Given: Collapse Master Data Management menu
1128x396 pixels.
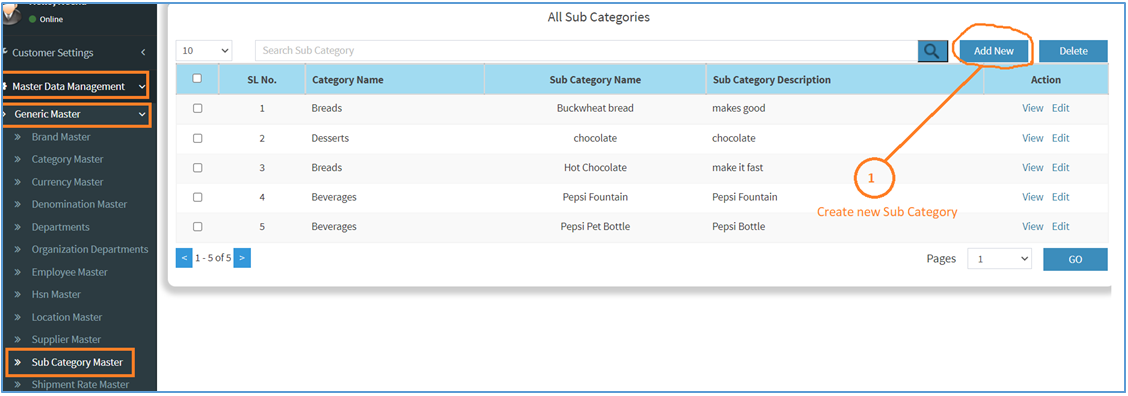Looking at the screenshot, I should (76, 86).
